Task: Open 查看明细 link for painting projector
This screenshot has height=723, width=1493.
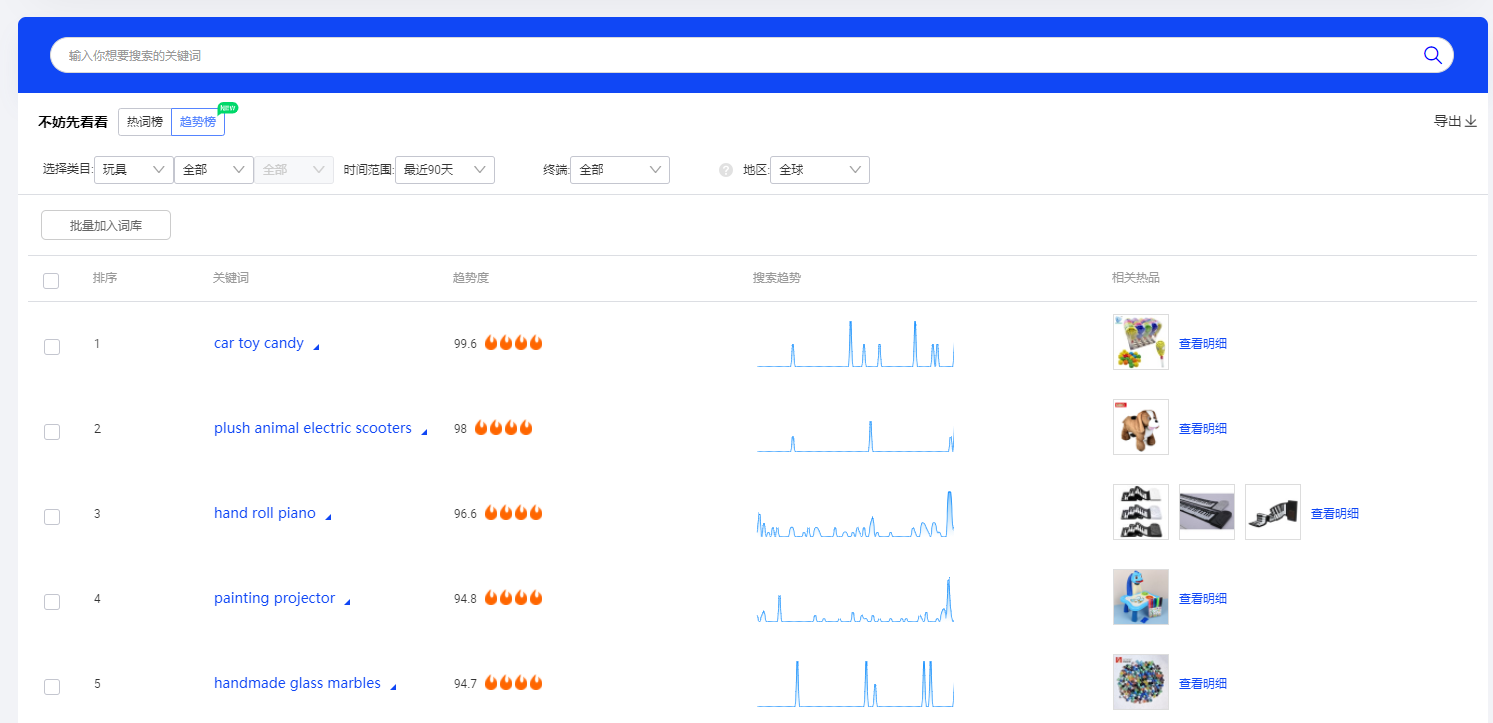Action: (1203, 597)
